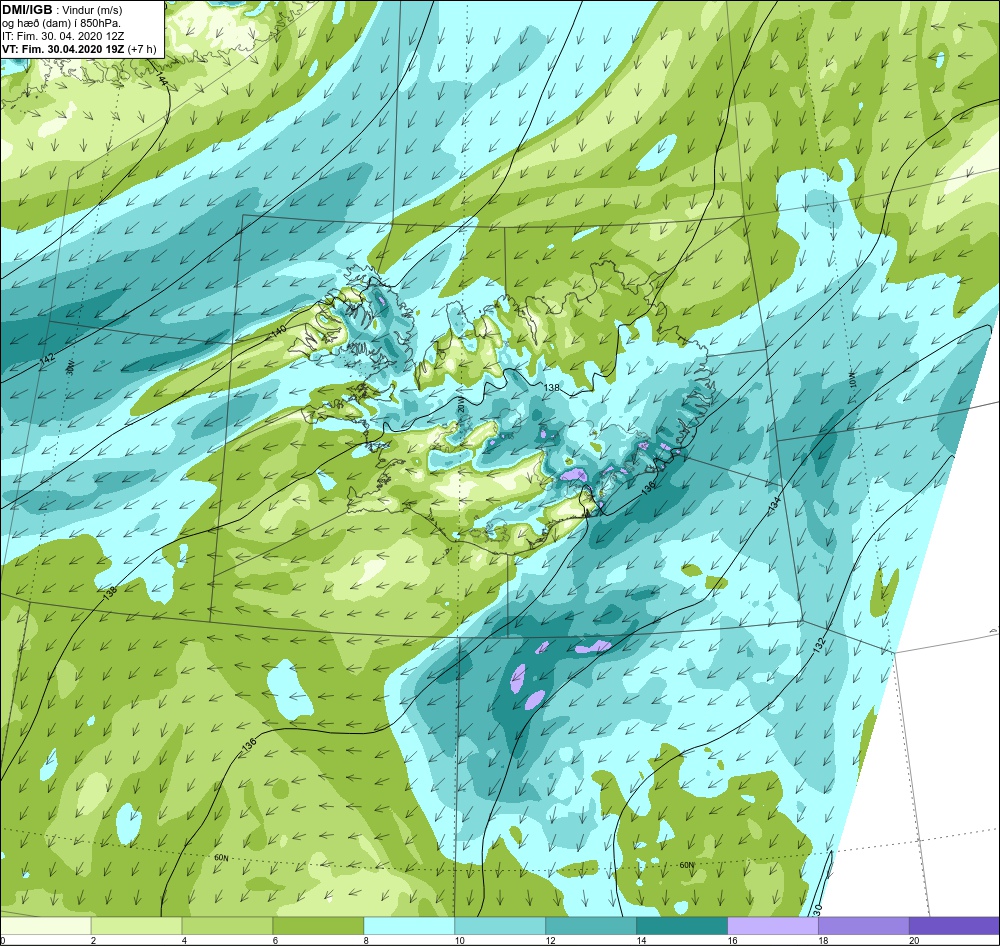
Task: Click the '134' height contour label
Action: pyautogui.click(x=775, y=503)
